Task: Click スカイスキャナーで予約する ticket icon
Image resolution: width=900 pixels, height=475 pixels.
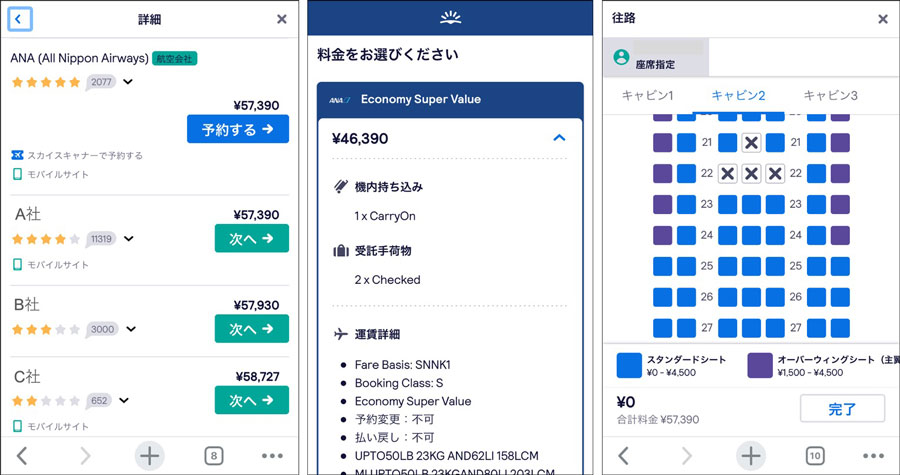Action: click(17, 155)
